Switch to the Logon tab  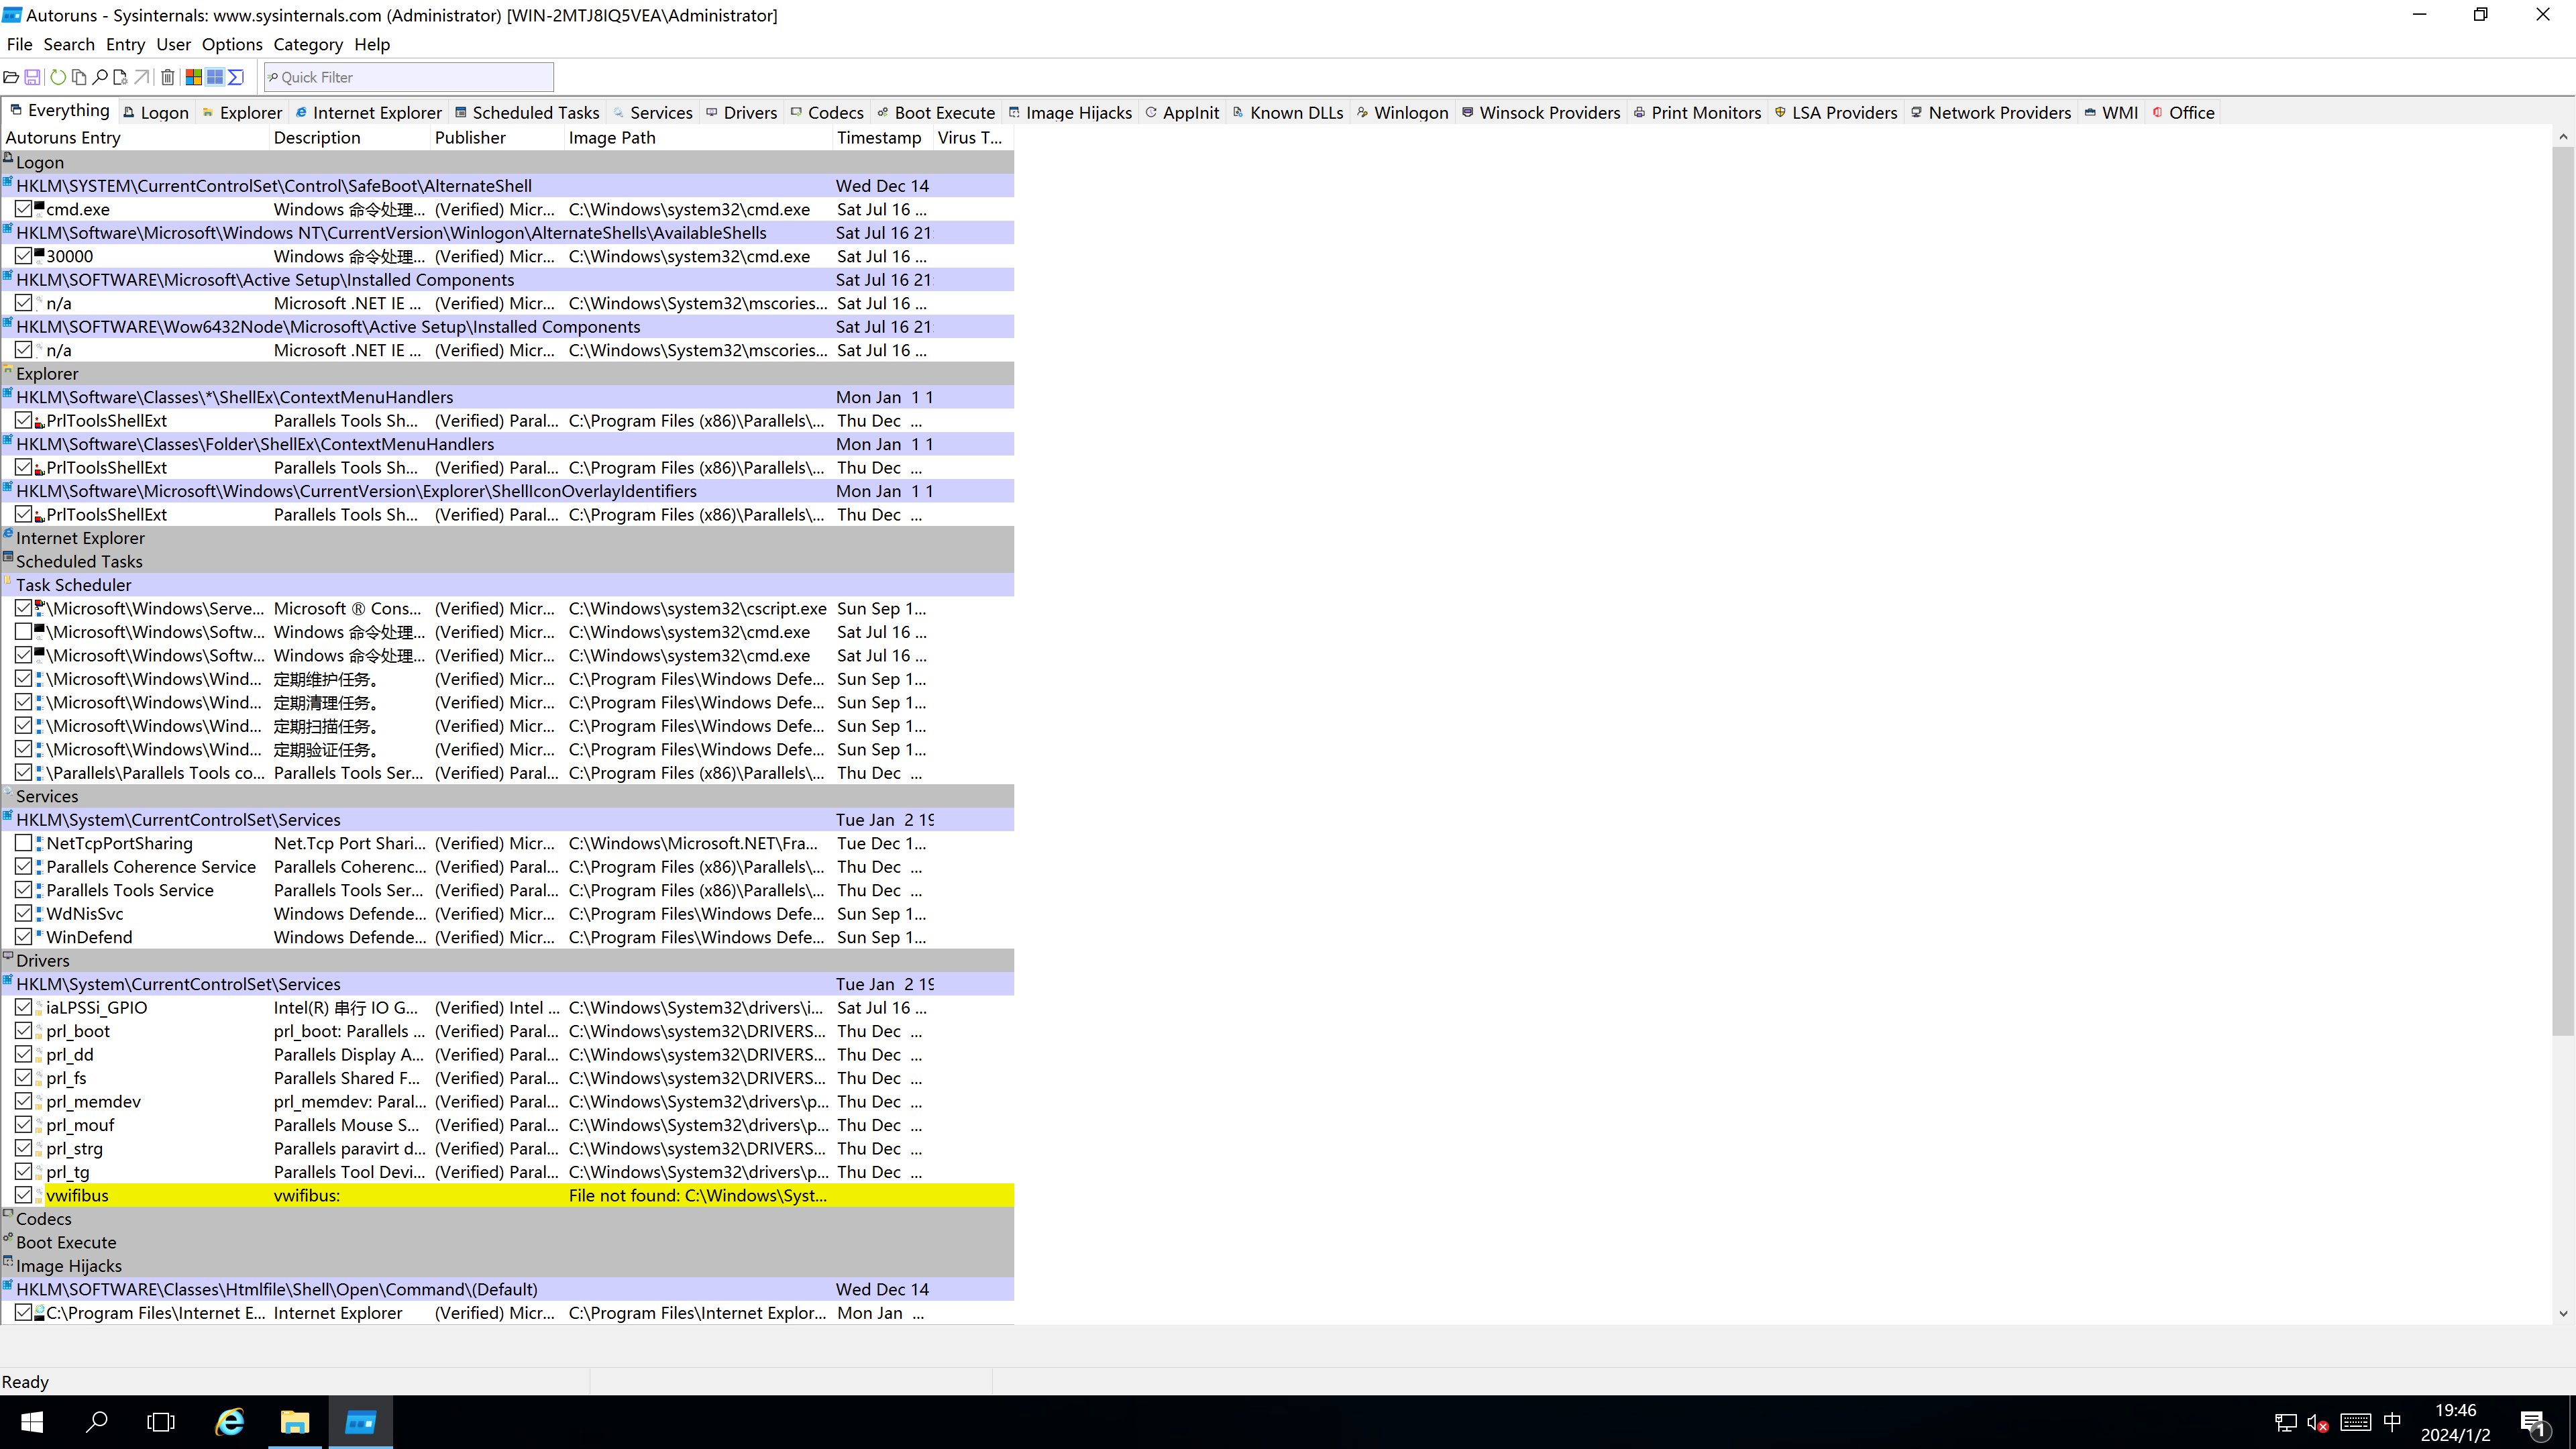[x=156, y=112]
